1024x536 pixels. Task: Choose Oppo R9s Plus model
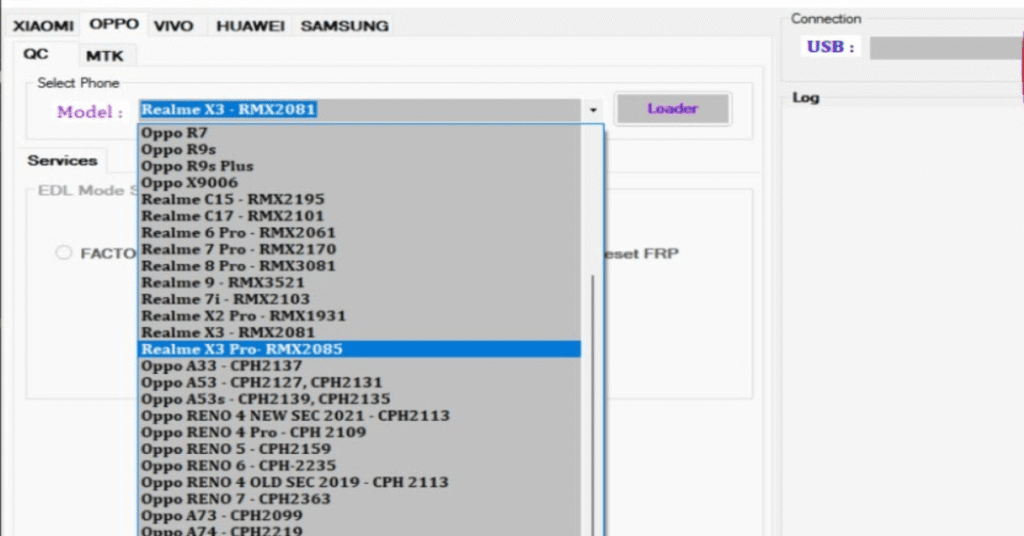[x=360, y=166]
